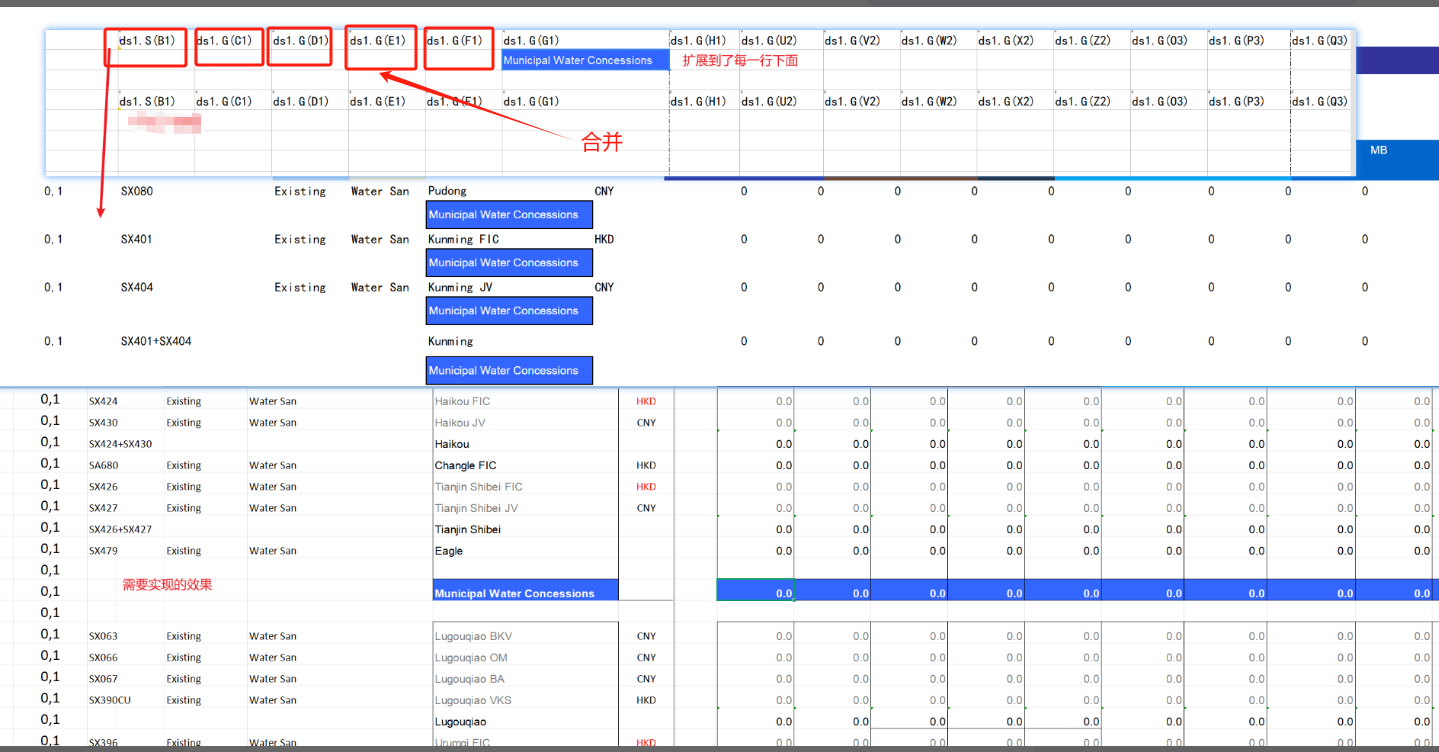Click Water San in the SX401 row
Viewport: 1439px width, 752px height.
point(380,239)
